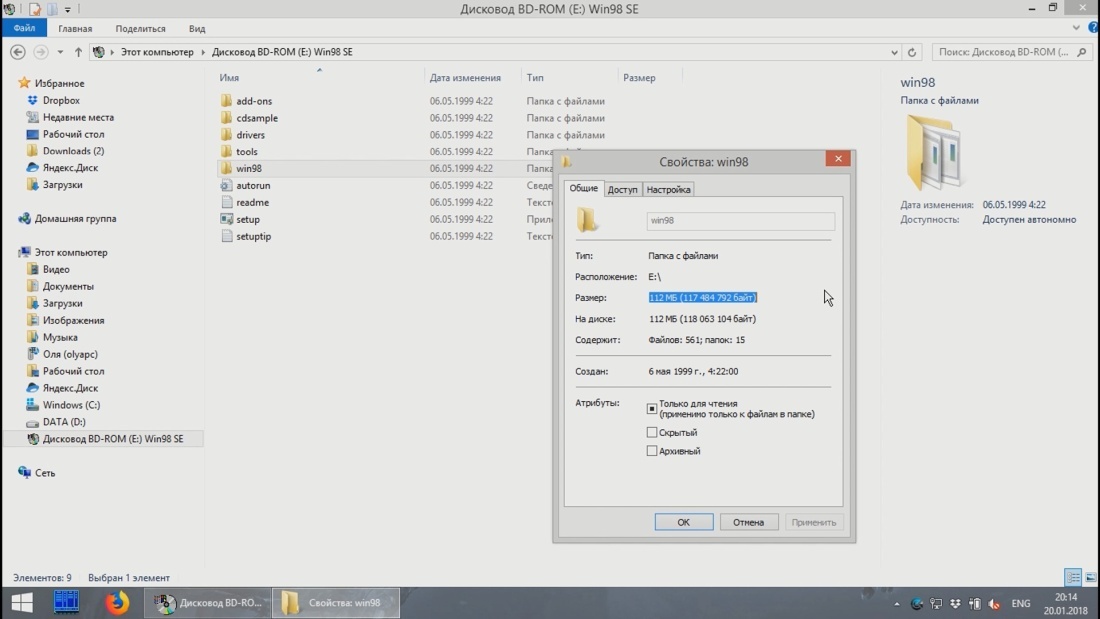Open the recent locations dropdown arrow

60,52
